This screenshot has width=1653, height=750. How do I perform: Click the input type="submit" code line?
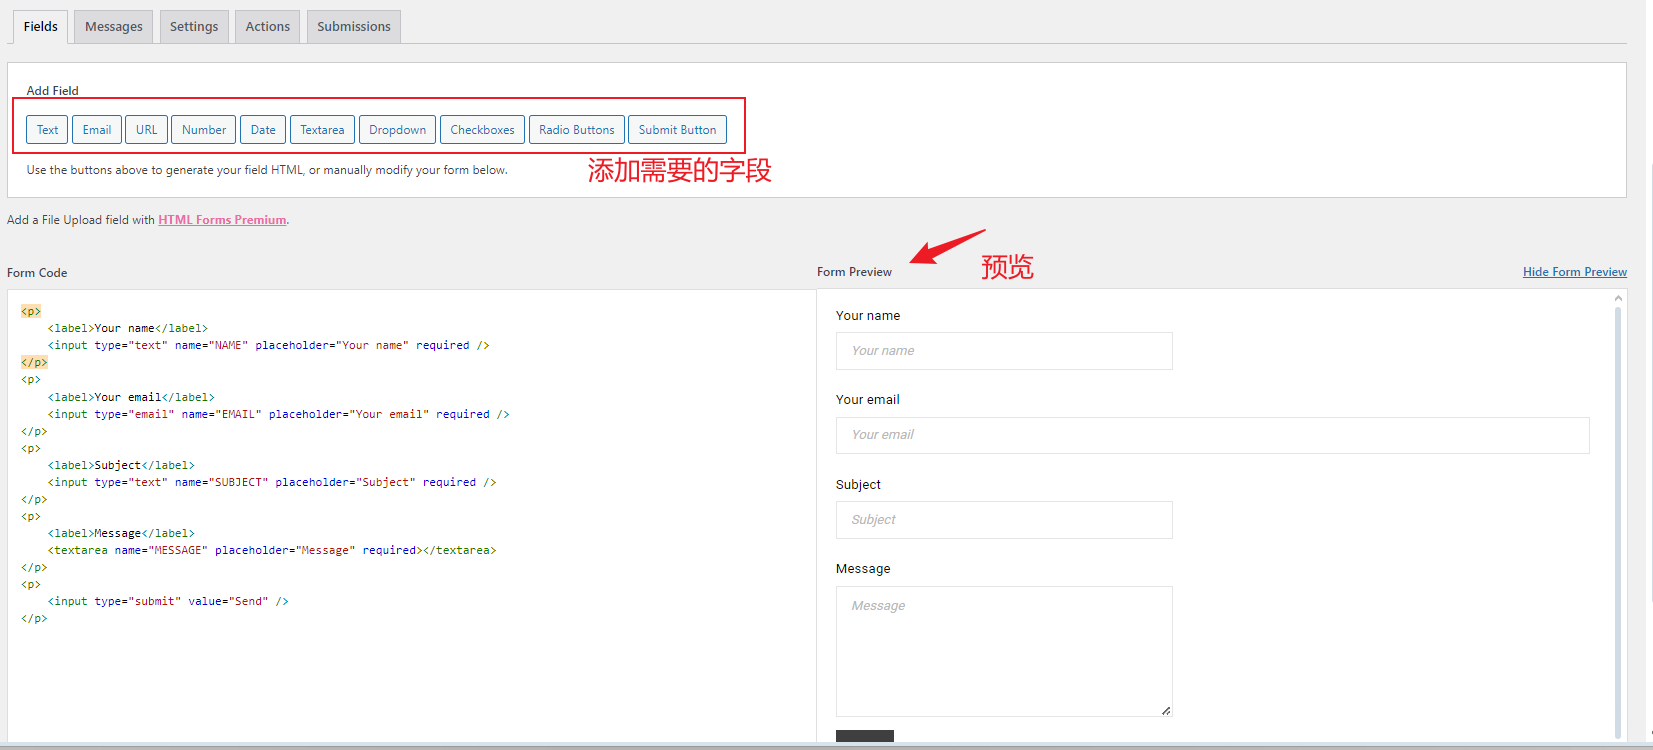(168, 601)
